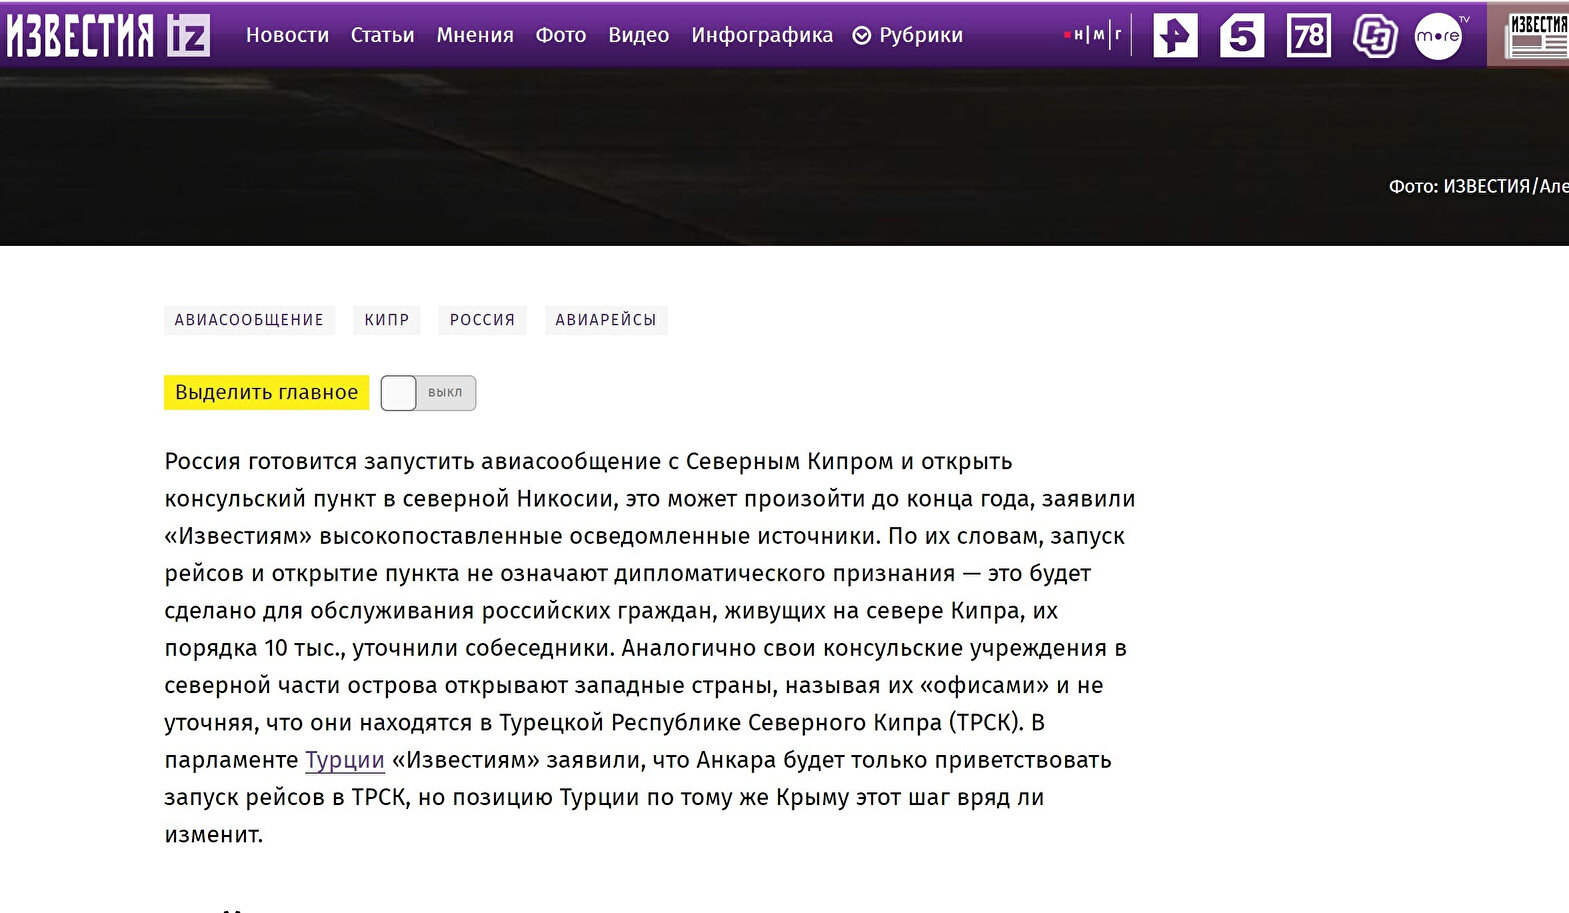
Task: Open the СЭ sport-express icon
Action: click(x=1374, y=36)
